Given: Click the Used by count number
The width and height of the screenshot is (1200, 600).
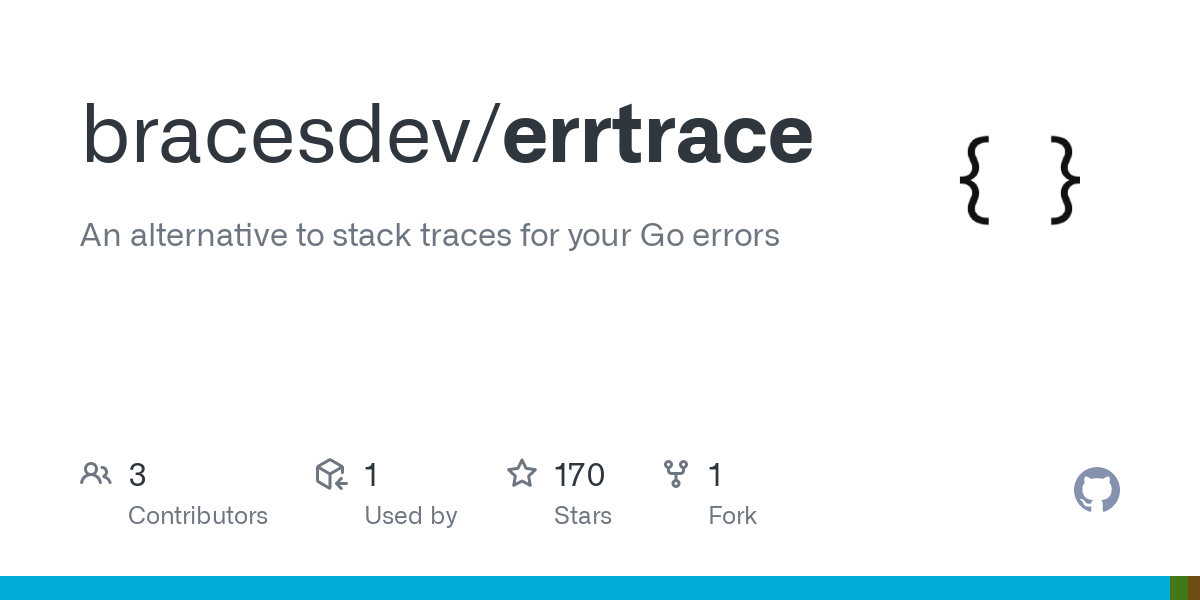Looking at the screenshot, I should (x=371, y=475).
